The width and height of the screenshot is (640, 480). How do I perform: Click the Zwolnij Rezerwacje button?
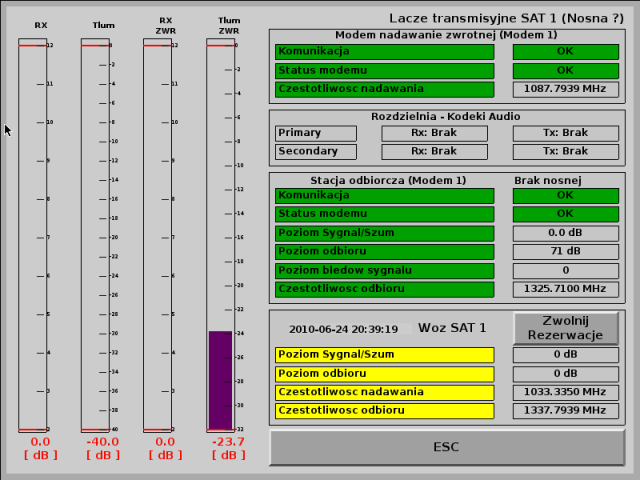[x=565, y=328]
